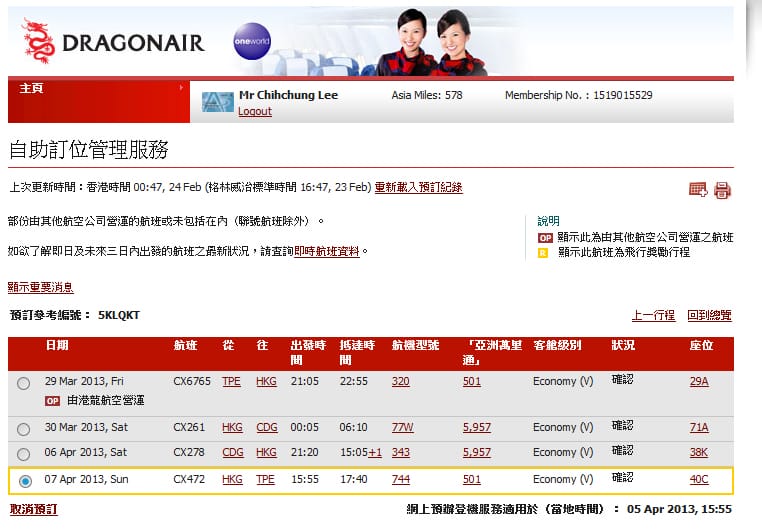Open the 主頁 main menu tab
762x529 pixels.
[99, 101]
